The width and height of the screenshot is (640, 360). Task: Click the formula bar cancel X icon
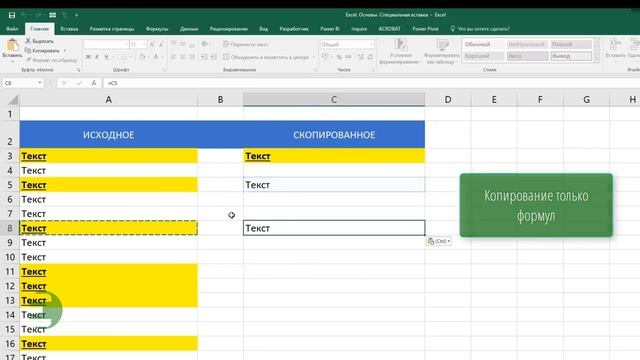pos(64,83)
